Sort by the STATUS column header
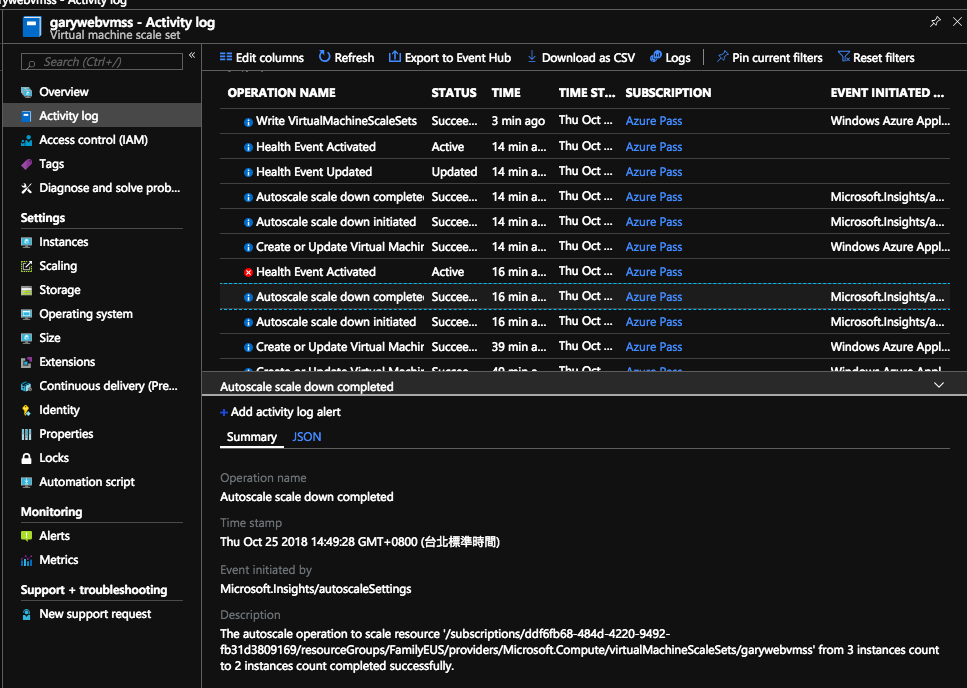 (x=454, y=93)
